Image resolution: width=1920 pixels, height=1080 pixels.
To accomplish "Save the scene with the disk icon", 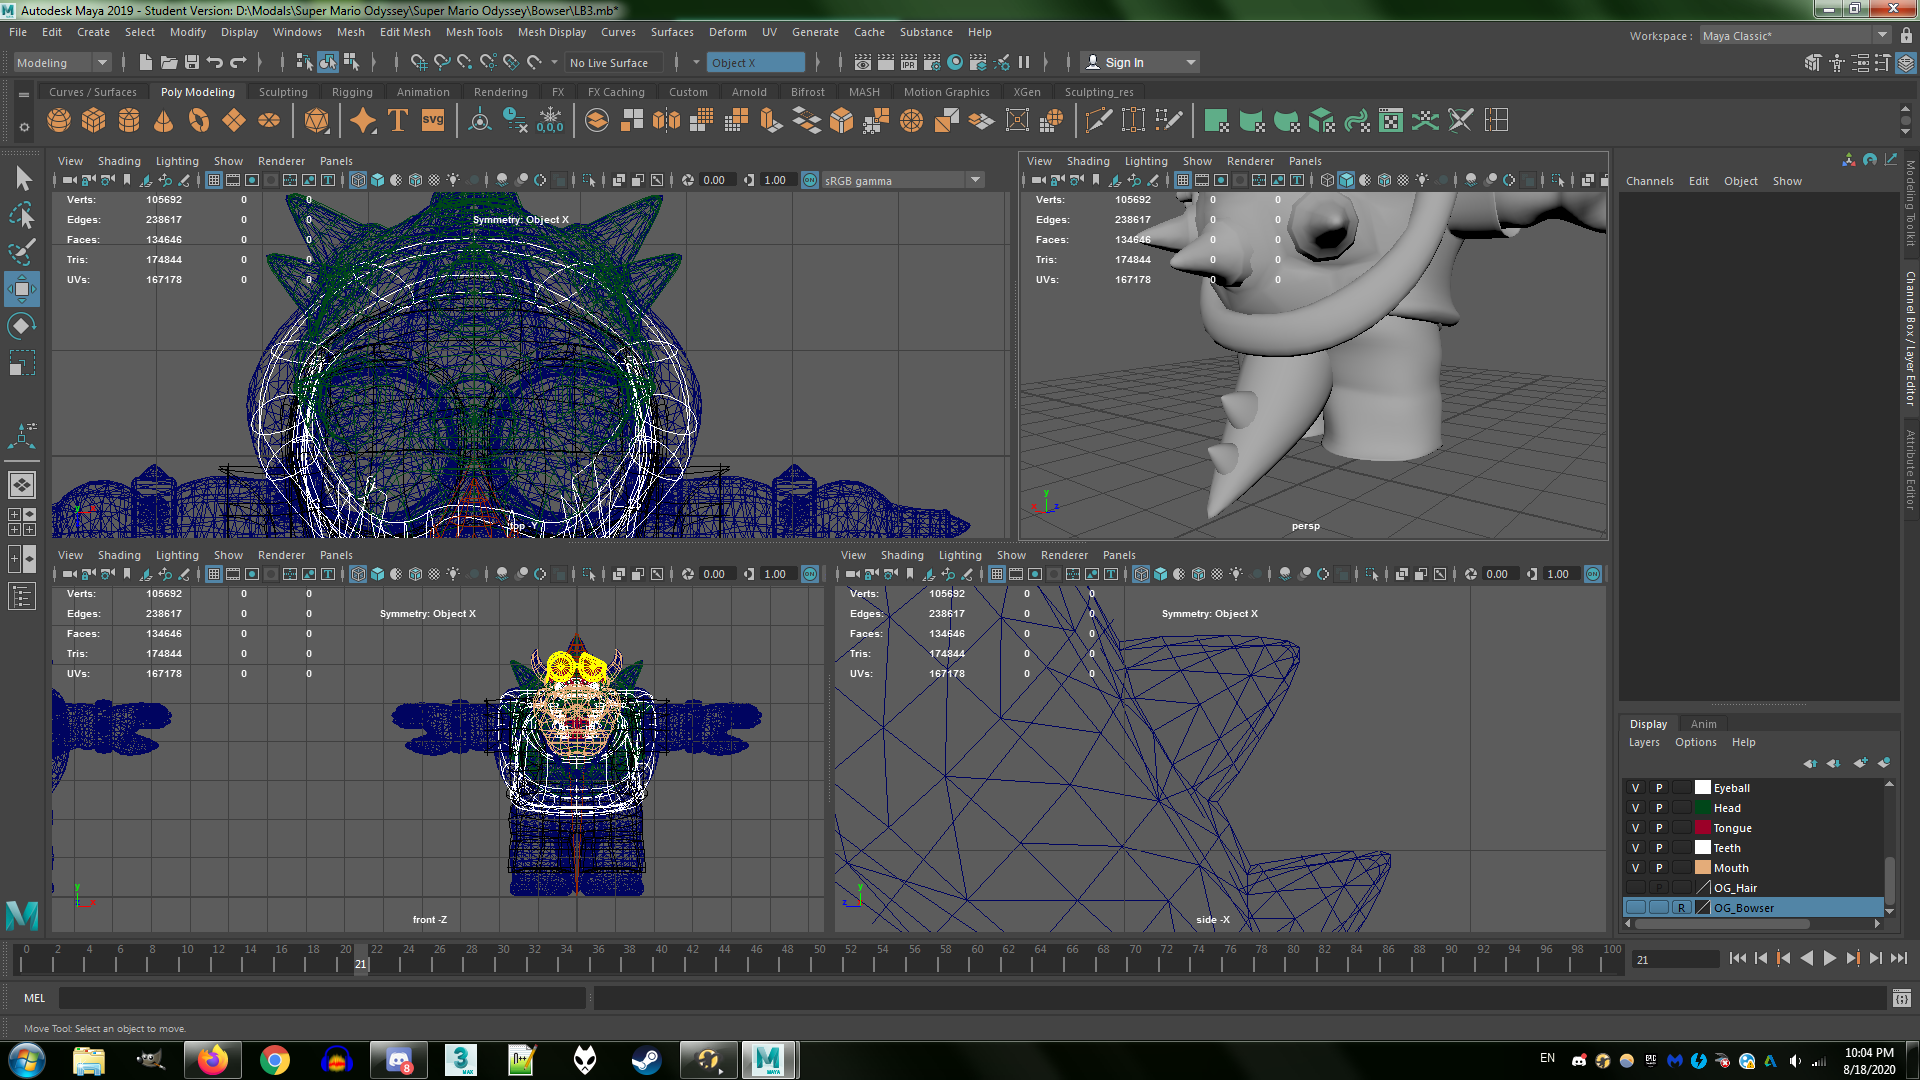I will [x=192, y=62].
